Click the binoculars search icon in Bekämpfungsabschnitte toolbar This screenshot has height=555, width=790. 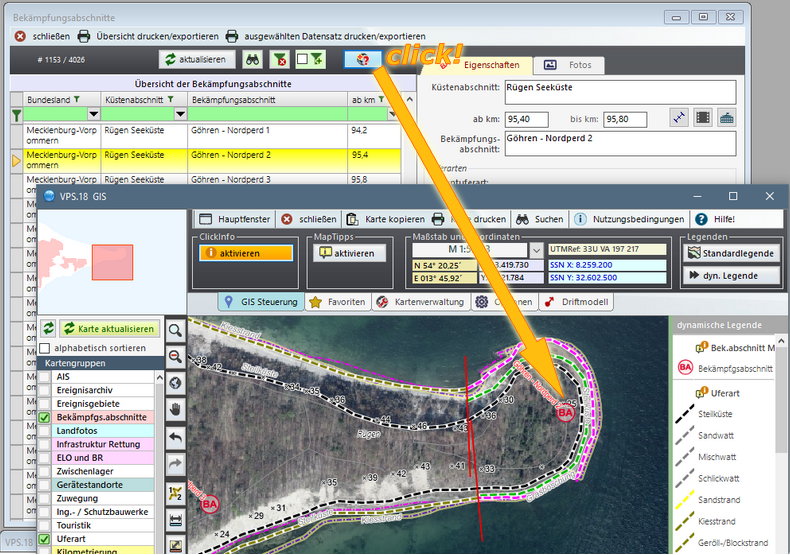(252, 59)
